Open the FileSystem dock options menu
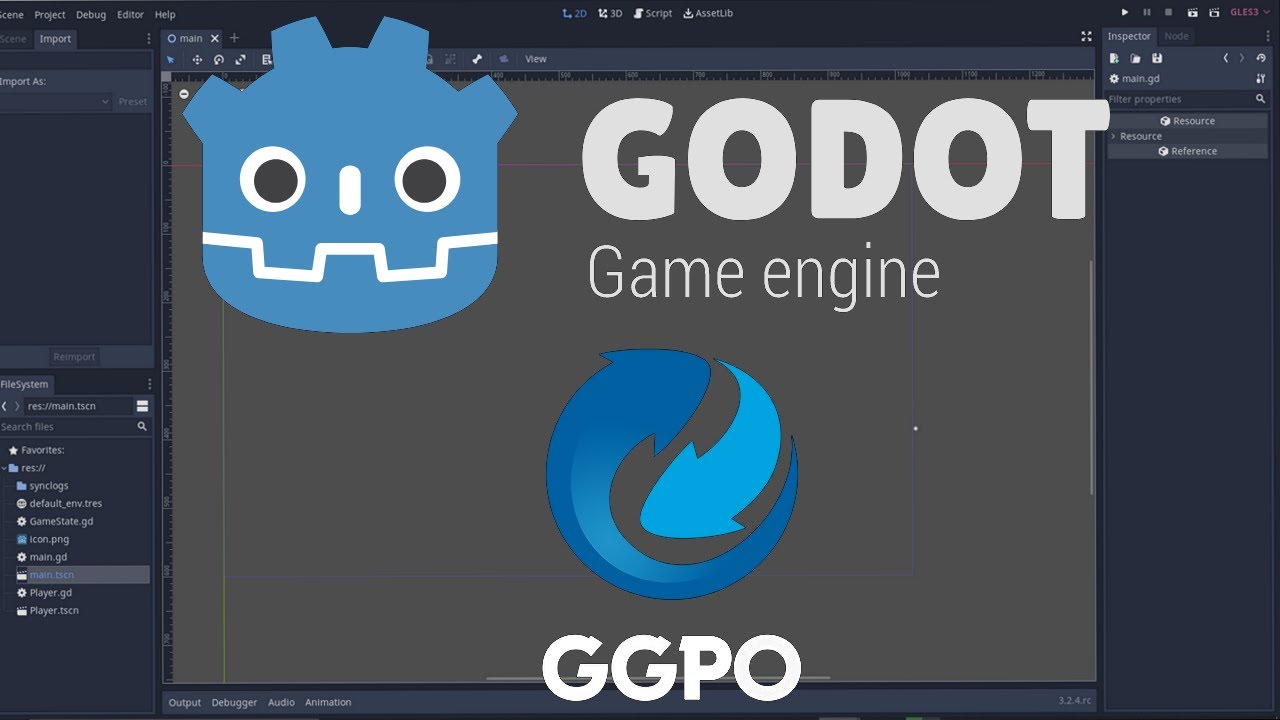Image resolution: width=1280 pixels, height=720 pixels. pos(149,384)
